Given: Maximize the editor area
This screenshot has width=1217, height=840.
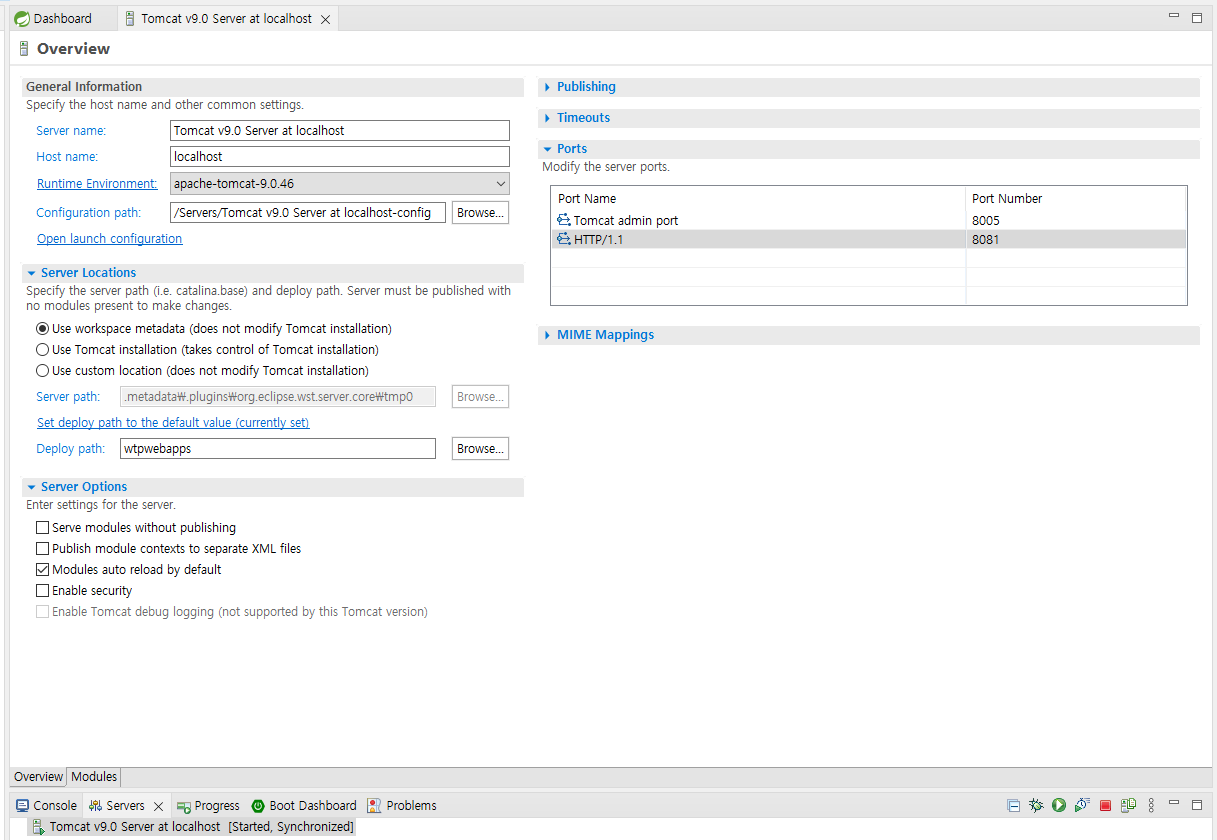Looking at the screenshot, I should [1196, 18].
